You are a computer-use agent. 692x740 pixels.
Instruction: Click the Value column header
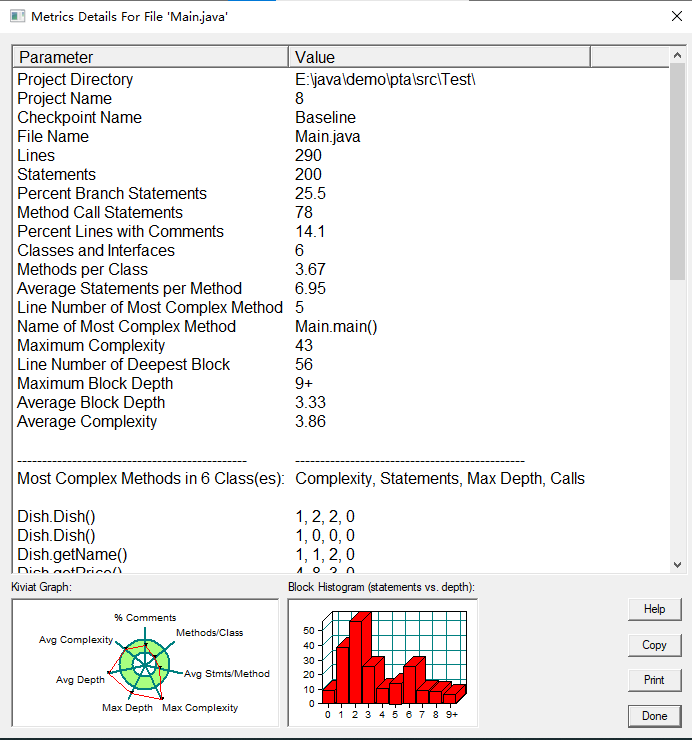pos(439,57)
